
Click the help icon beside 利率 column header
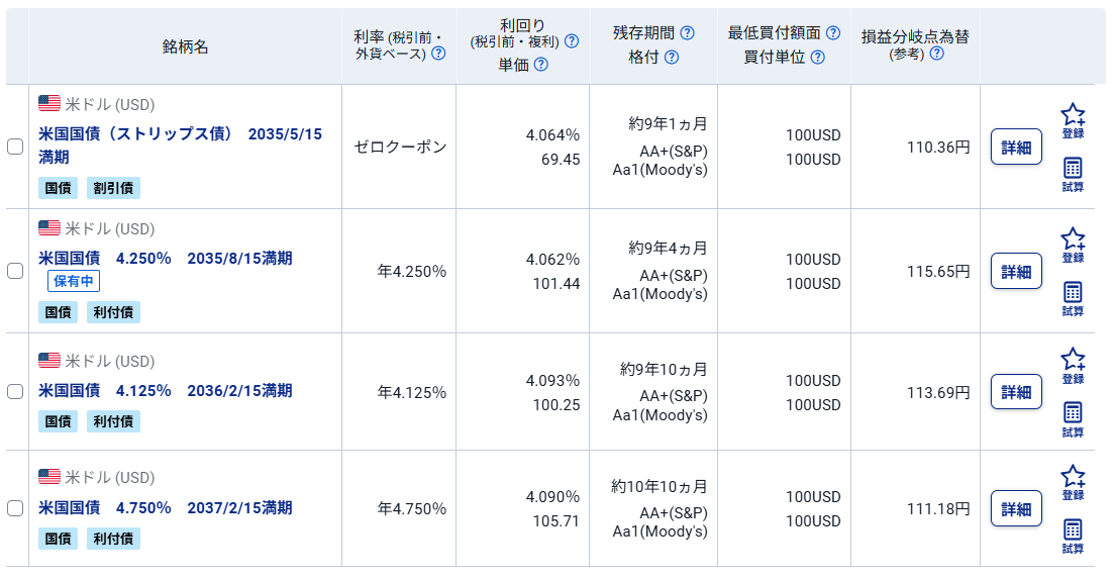click(437, 51)
